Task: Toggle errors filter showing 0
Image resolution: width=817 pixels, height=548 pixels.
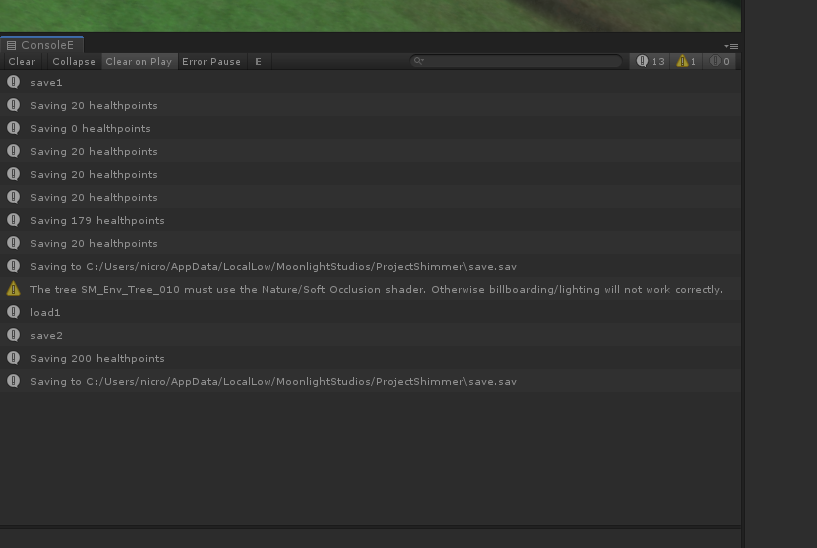Action: click(720, 61)
